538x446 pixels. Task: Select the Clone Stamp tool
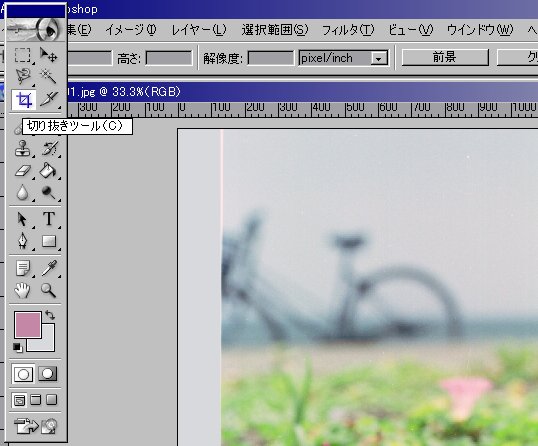(23, 149)
